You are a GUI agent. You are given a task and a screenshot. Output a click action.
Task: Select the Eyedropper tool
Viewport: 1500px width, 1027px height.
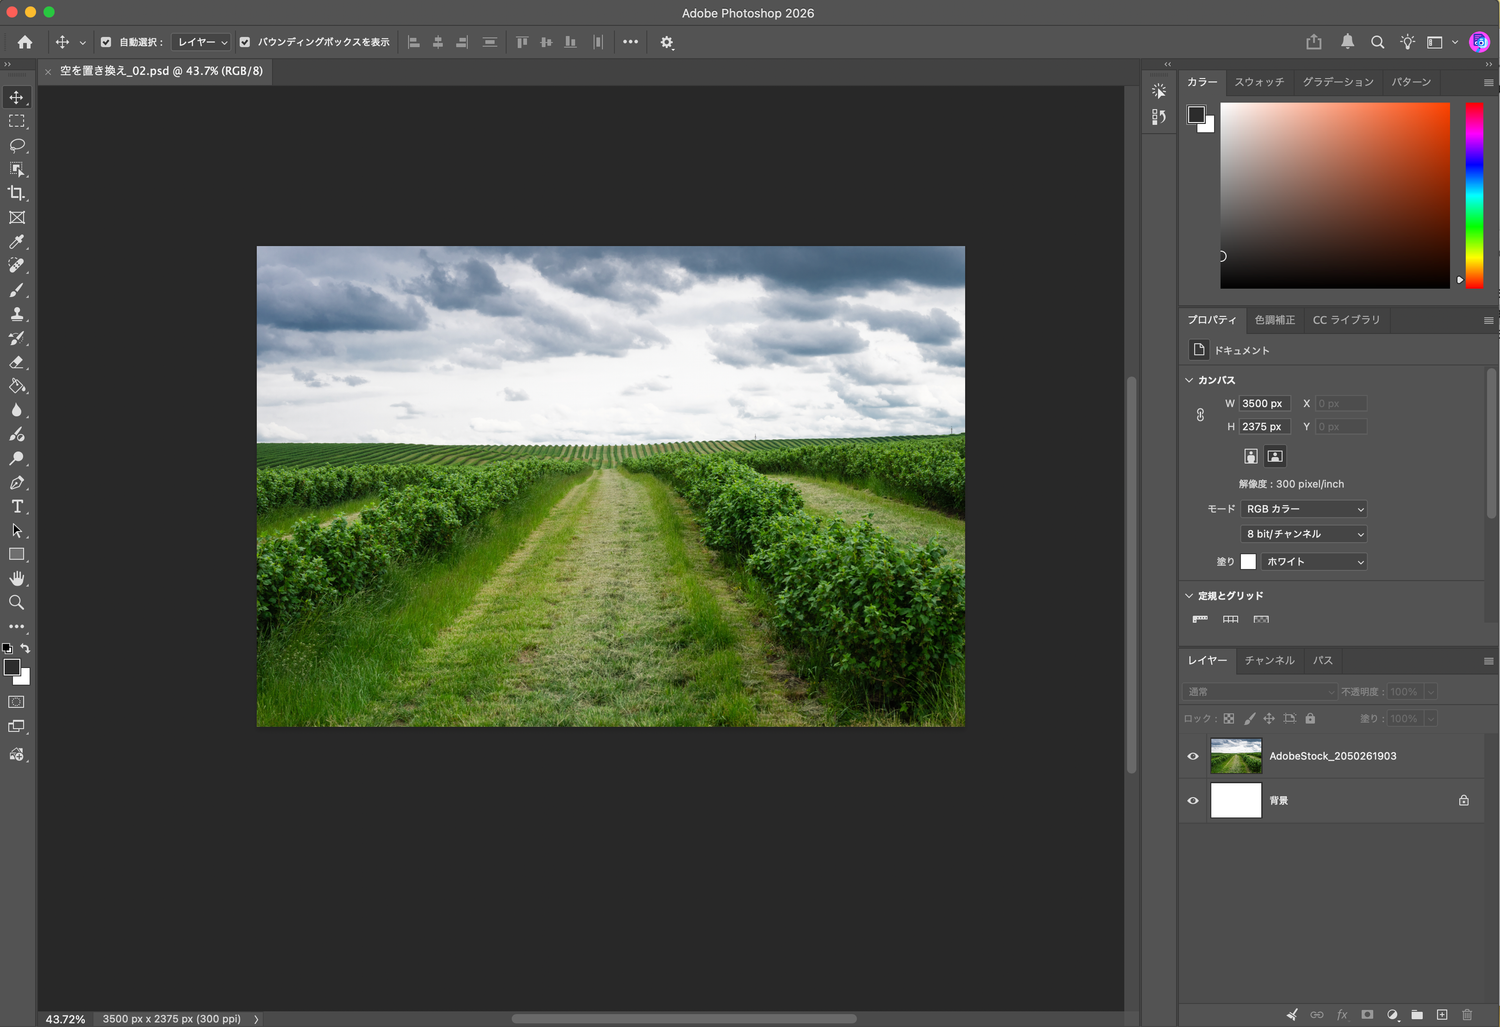(x=17, y=242)
